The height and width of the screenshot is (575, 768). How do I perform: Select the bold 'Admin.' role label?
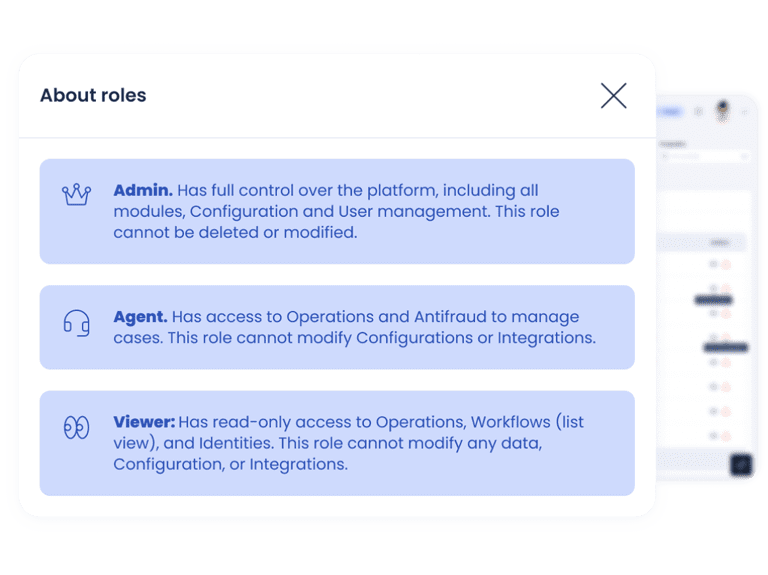click(x=143, y=190)
